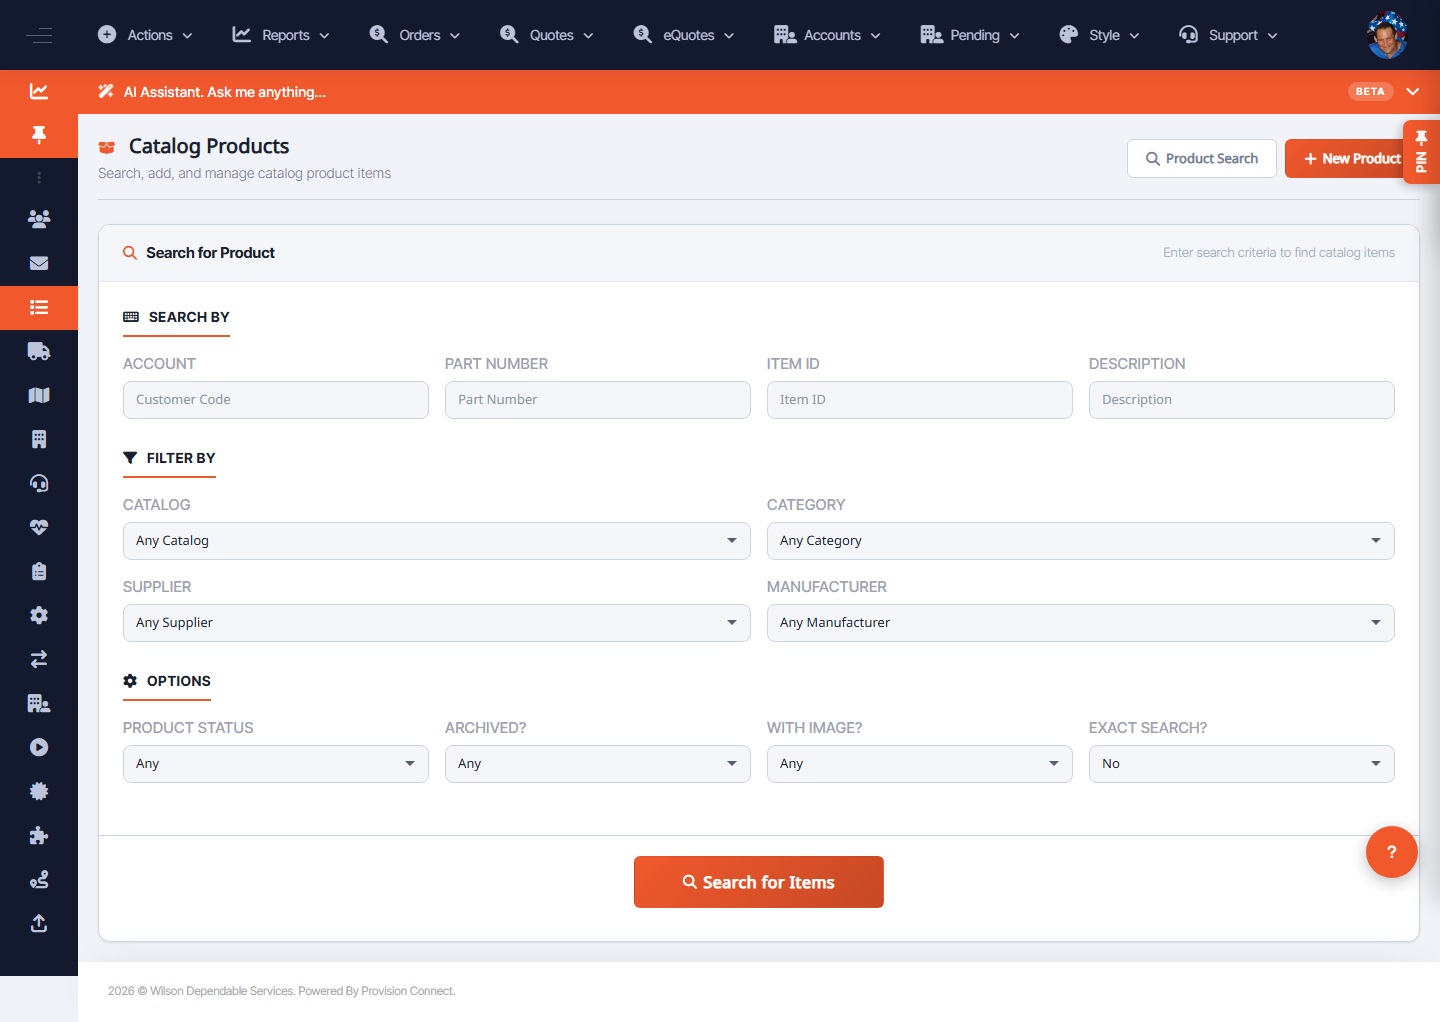The image size is (1440, 1022).
Task: Click the AI Assistant magic wand icon
Action: (106, 91)
